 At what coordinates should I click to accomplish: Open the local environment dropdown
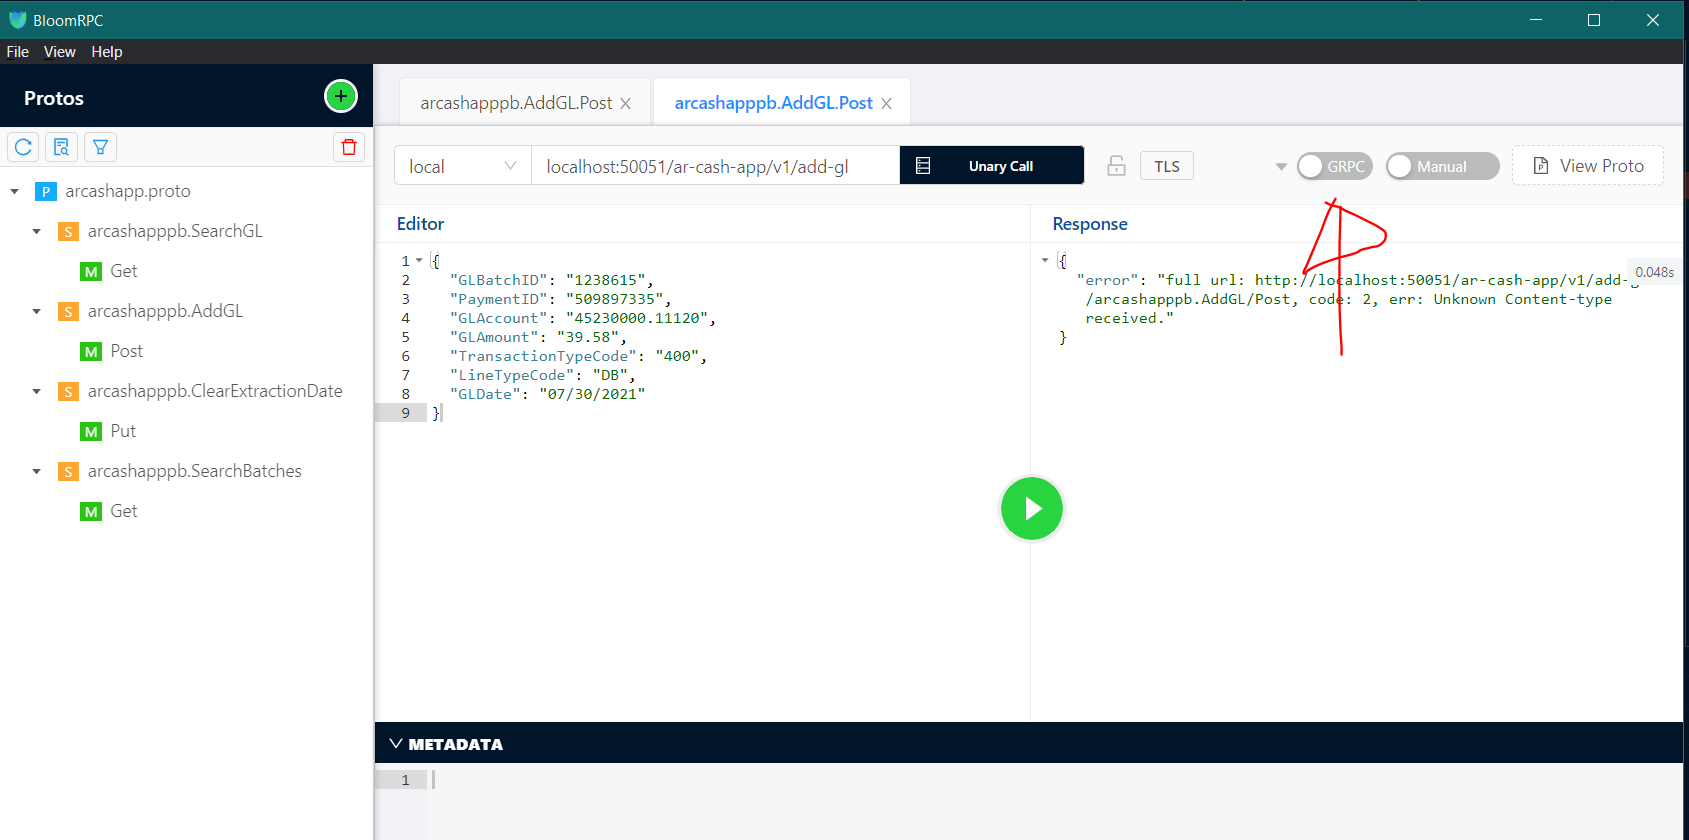click(462, 166)
